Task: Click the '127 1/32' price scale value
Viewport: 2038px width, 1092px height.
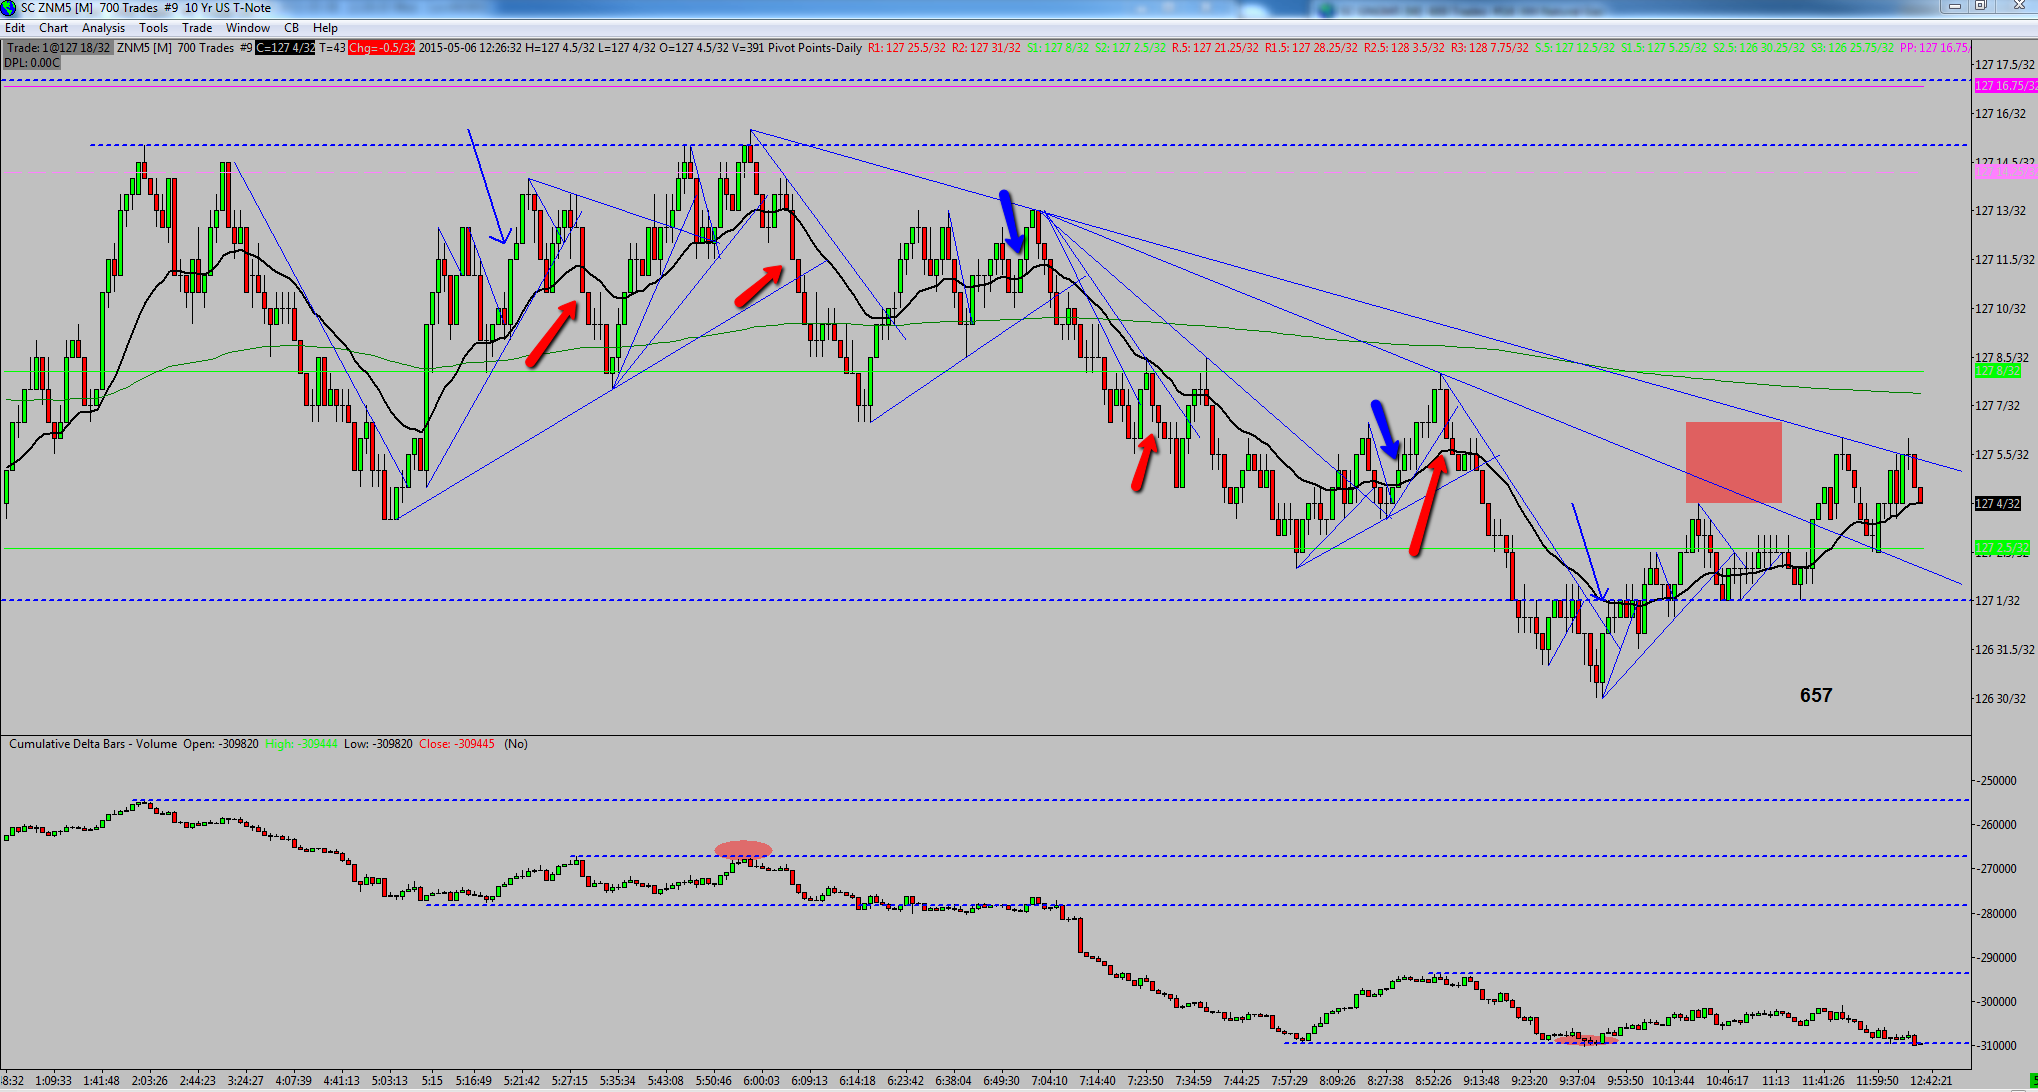Action: tap(1997, 601)
